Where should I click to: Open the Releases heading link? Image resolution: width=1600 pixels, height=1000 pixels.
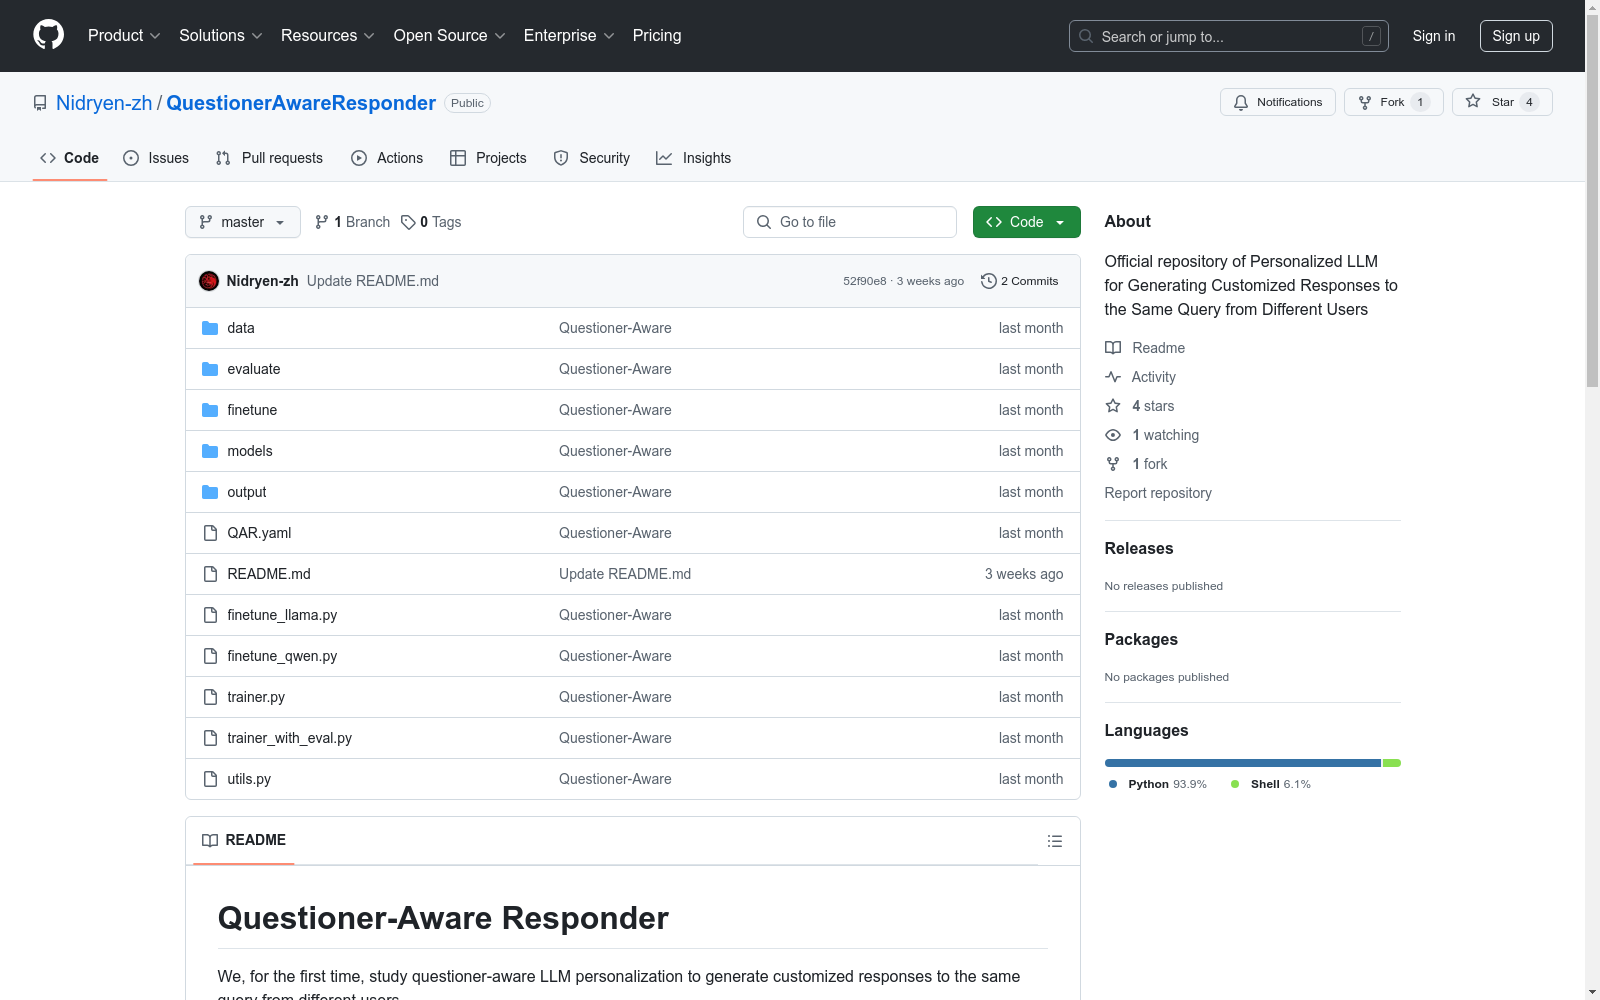(1139, 548)
